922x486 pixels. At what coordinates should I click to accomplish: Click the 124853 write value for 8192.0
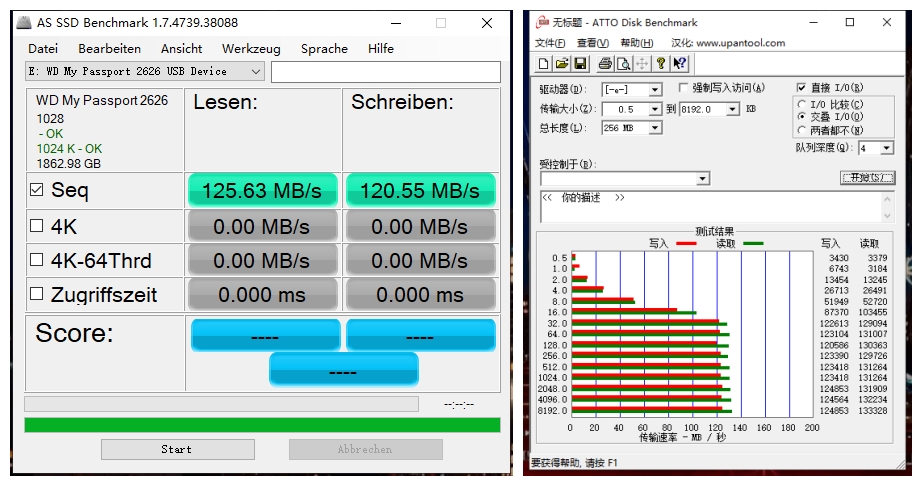pos(834,411)
